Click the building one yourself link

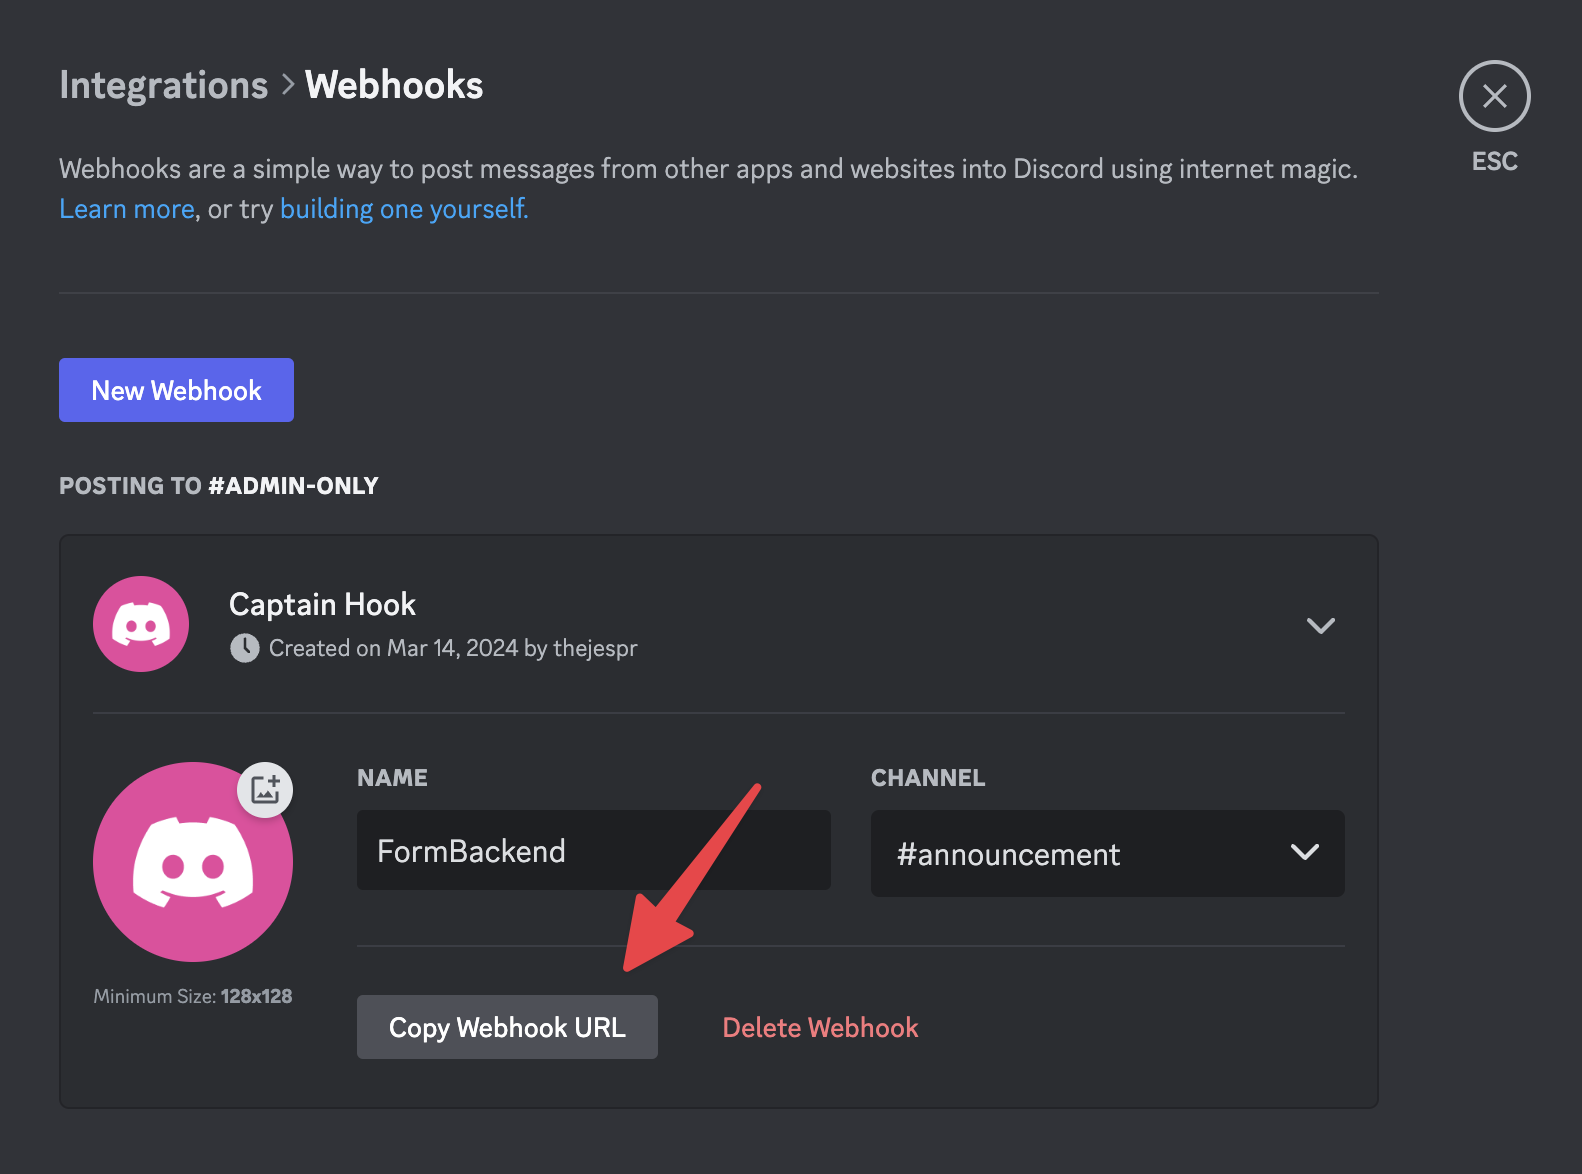coord(404,208)
